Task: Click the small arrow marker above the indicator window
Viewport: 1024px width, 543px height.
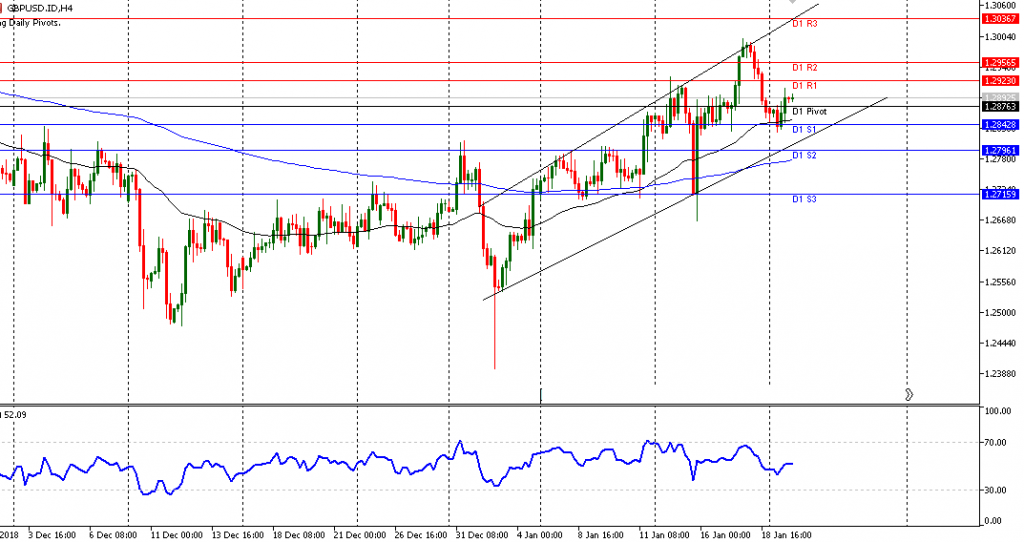Action: [x=908, y=394]
